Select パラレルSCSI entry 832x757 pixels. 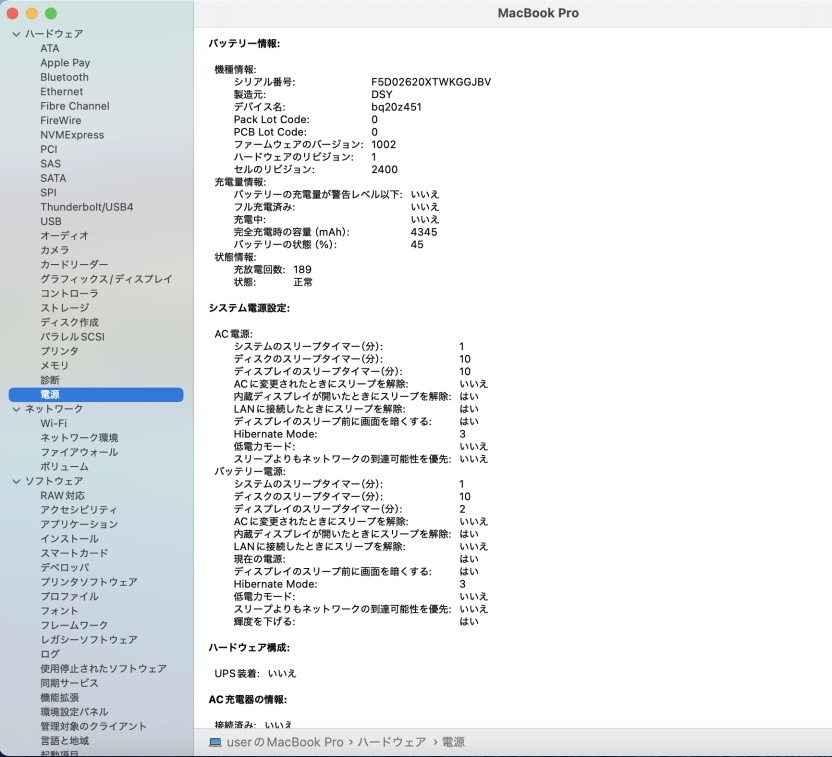click(x=73, y=337)
